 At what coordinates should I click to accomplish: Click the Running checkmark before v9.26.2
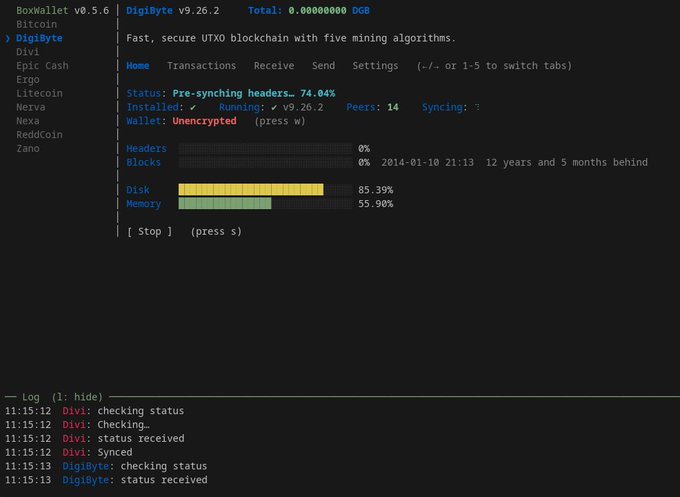point(274,107)
